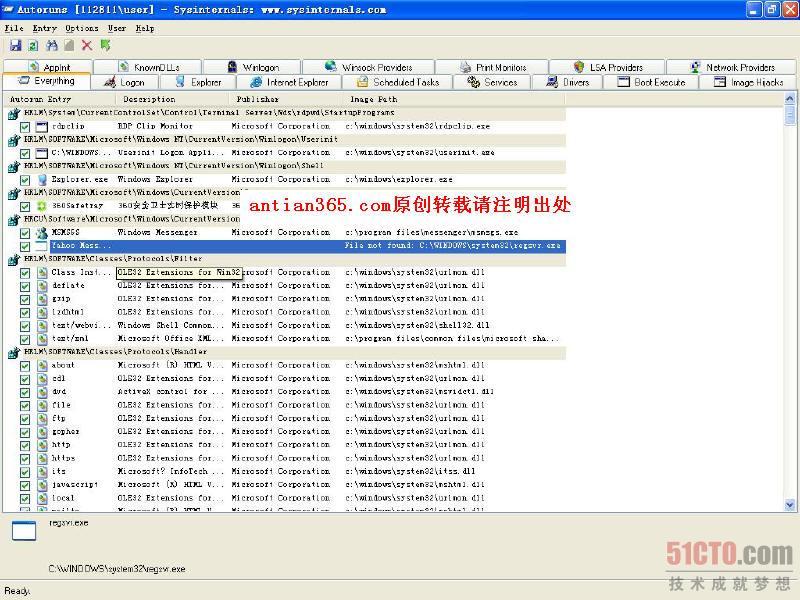Open the User menu
The image size is (800, 600).
point(116,28)
